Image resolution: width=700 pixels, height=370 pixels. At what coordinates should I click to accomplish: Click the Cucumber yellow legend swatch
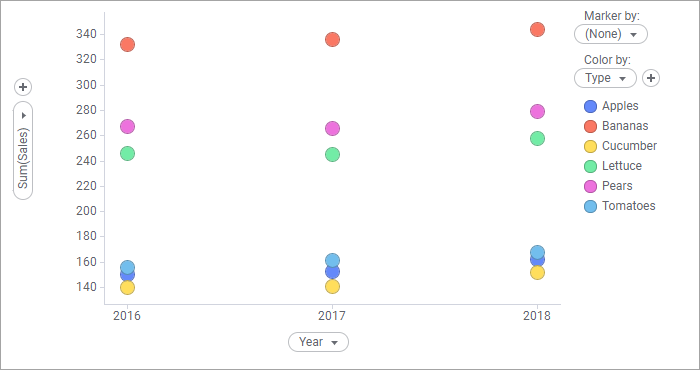[x=591, y=146]
